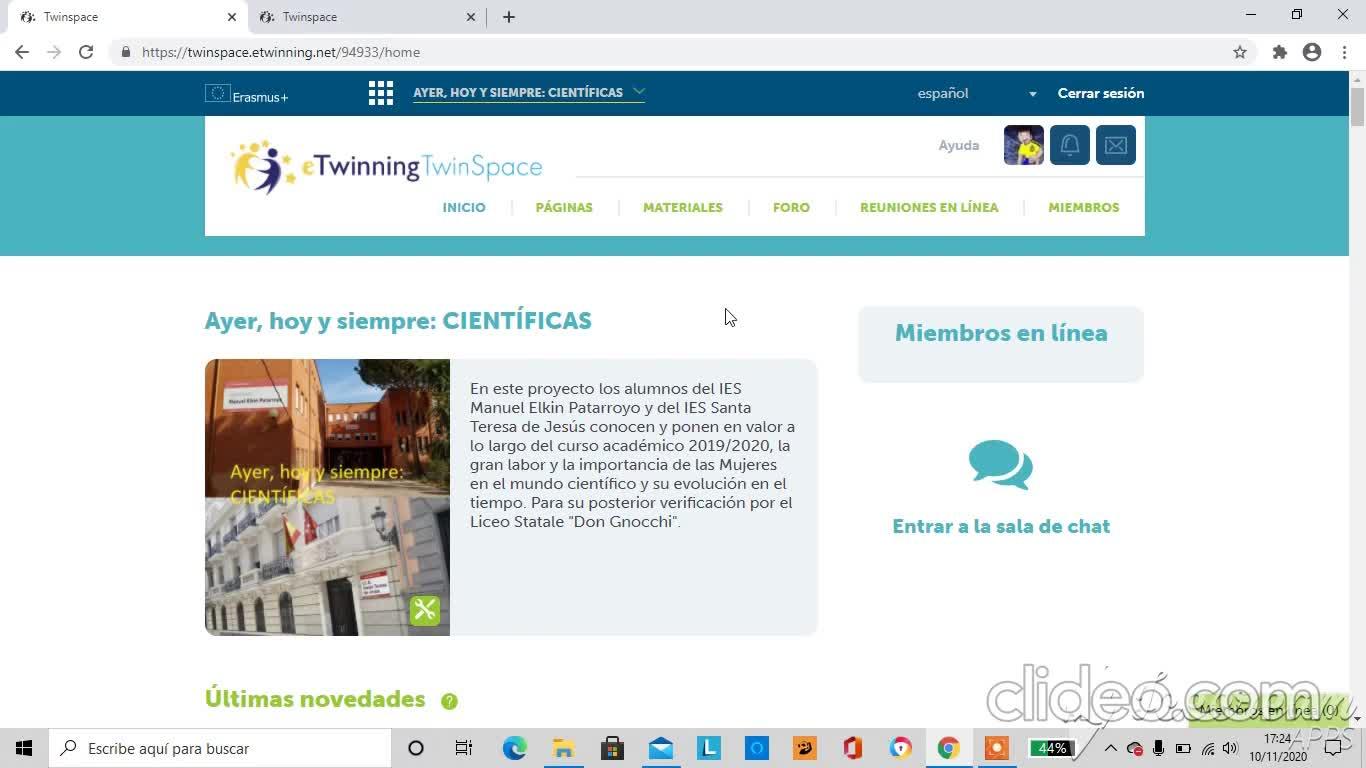Image resolution: width=1366 pixels, height=768 pixels.
Task: Click Entrar a la sala de chat
Action: click(x=1001, y=526)
